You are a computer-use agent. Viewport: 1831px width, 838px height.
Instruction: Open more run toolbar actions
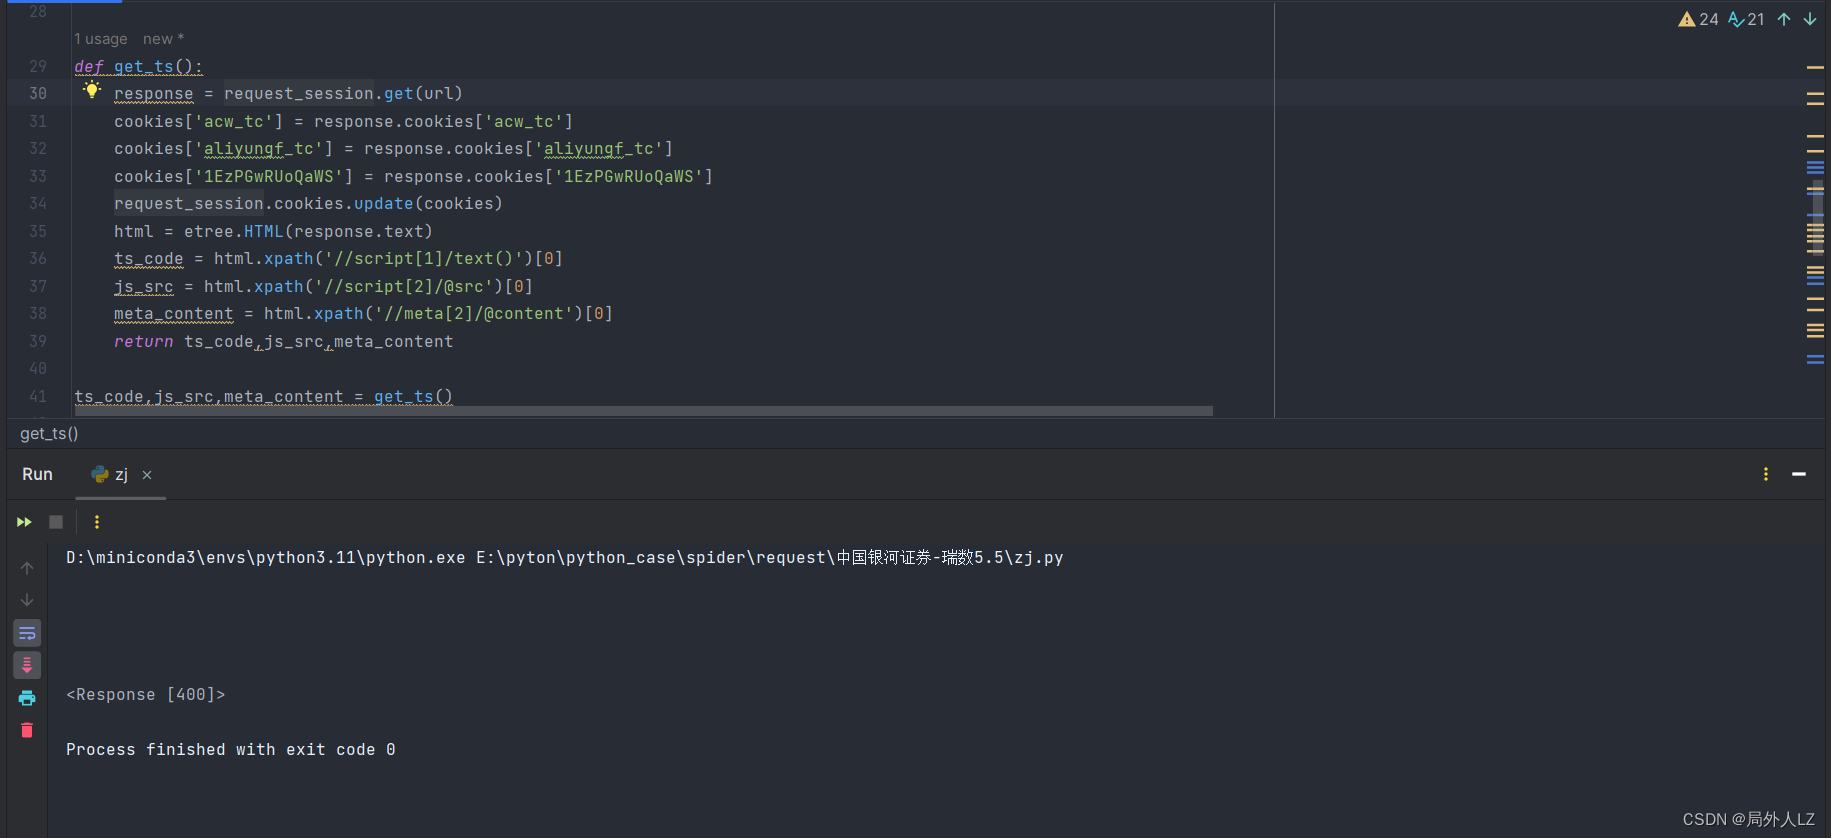click(97, 522)
